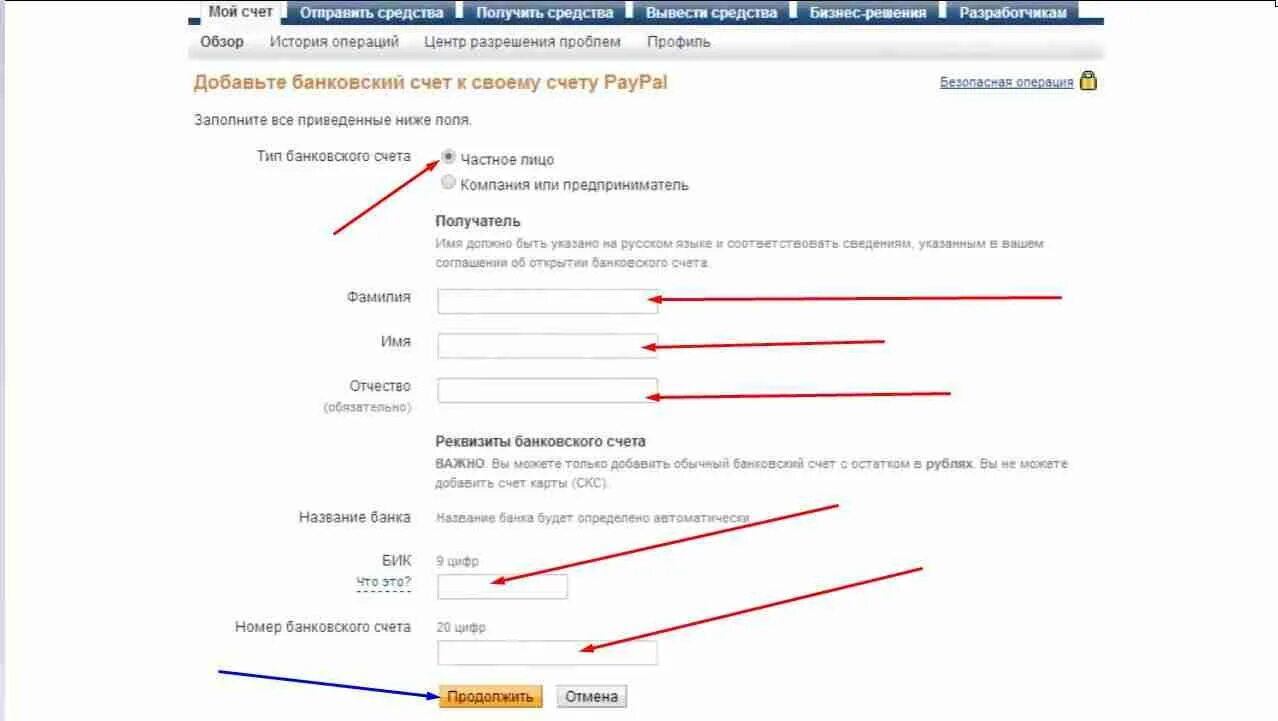This screenshot has height=721, width=1278.
Task: Click the 'Что это?' help link
Action: [x=383, y=582]
